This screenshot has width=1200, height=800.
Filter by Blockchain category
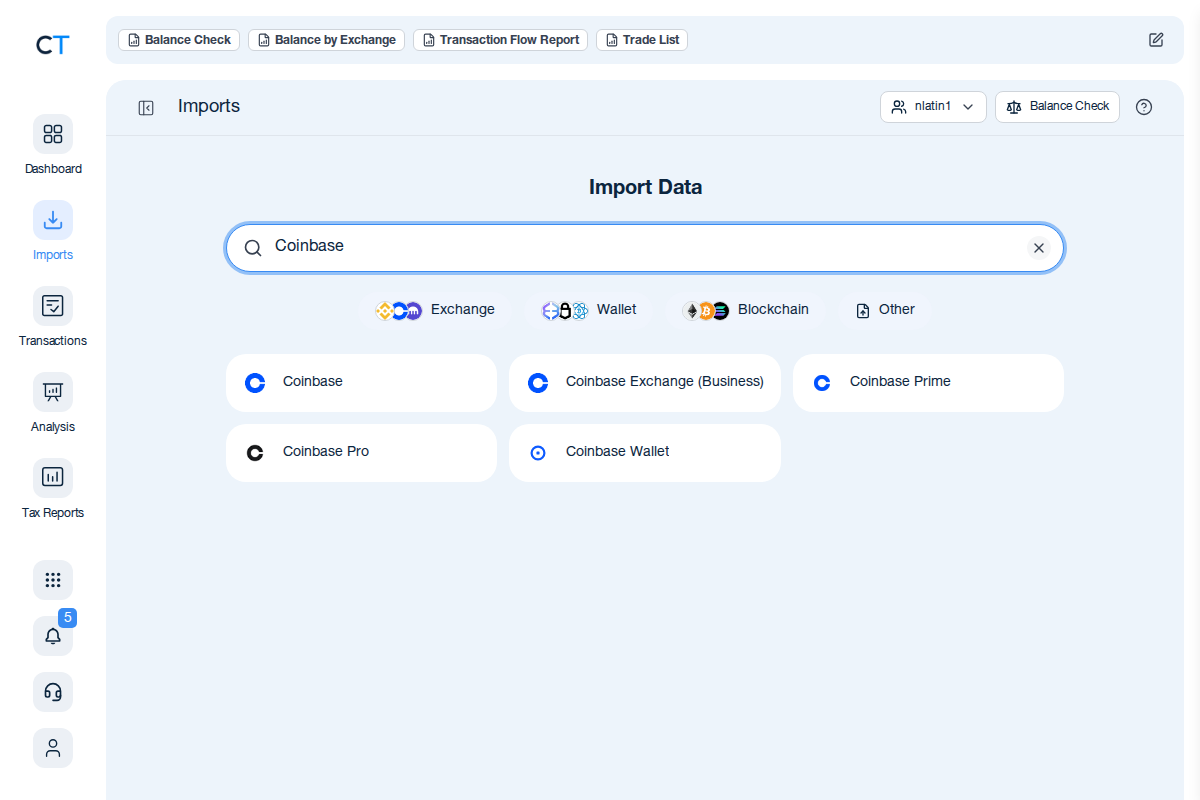coord(746,310)
